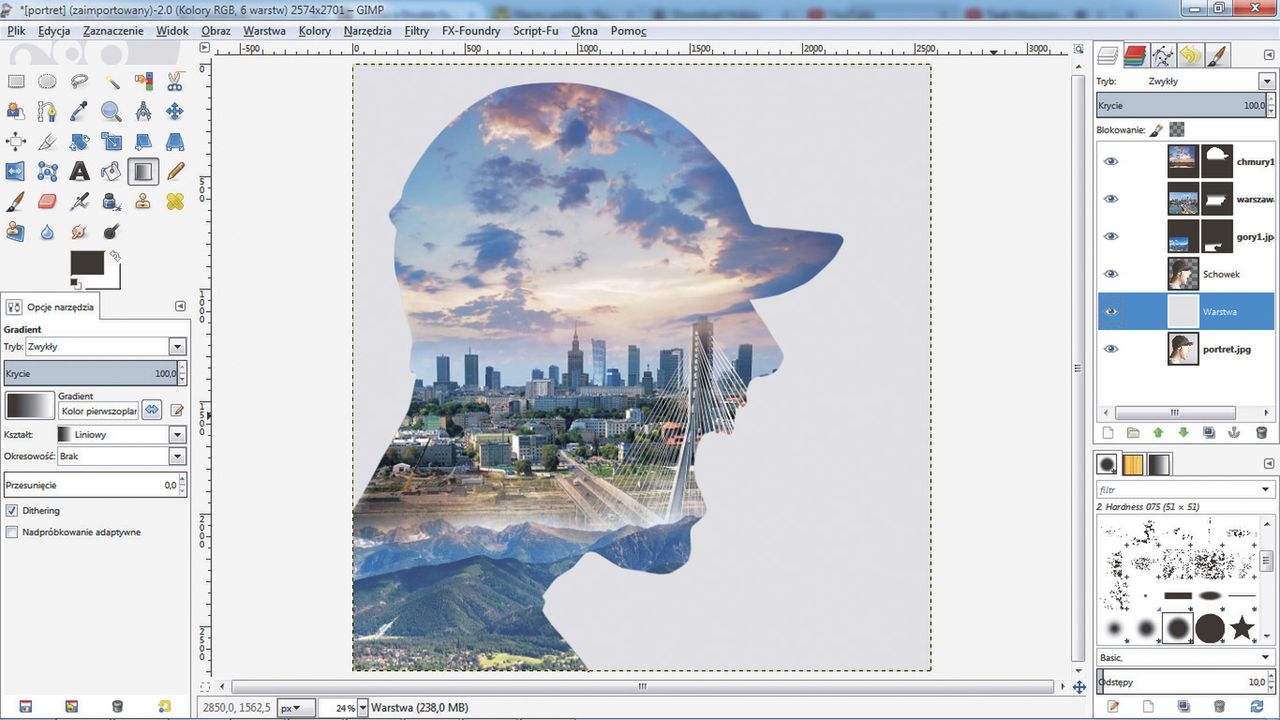Image resolution: width=1280 pixels, height=720 pixels.
Task: Select the Smudge finger tool
Action: pyautogui.click(x=79, y=232)
